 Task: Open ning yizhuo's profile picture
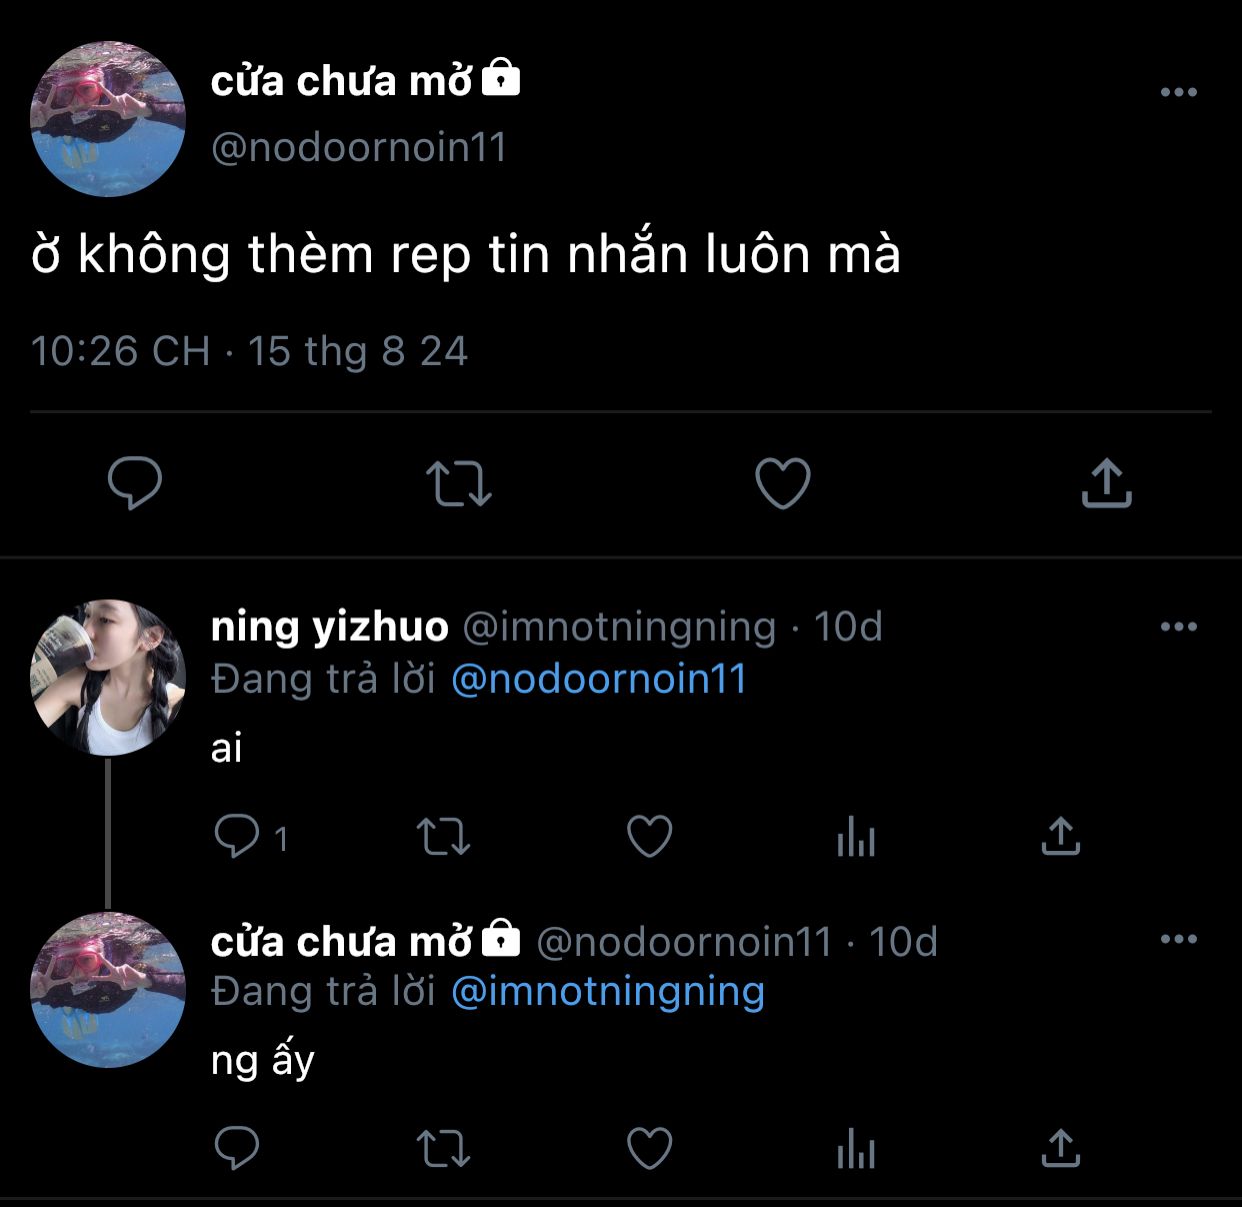tap(108, 677)
